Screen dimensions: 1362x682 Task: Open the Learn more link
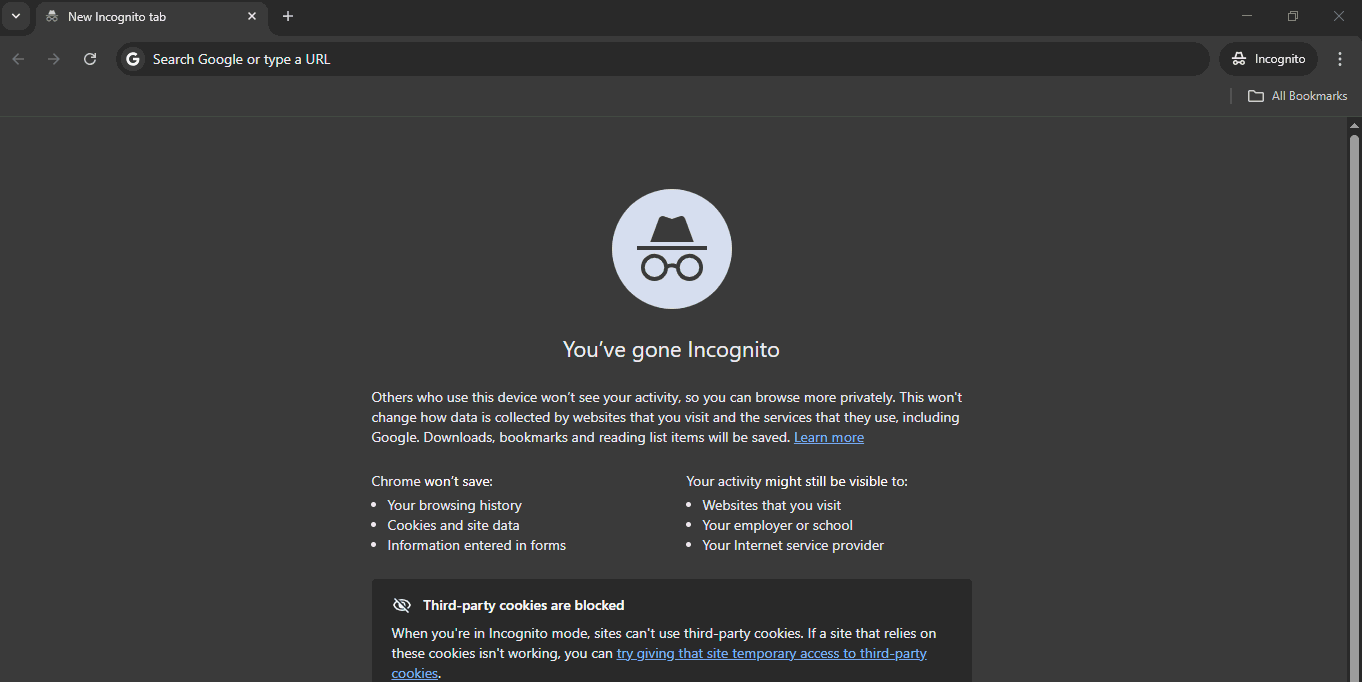click(x=828, y=438)
